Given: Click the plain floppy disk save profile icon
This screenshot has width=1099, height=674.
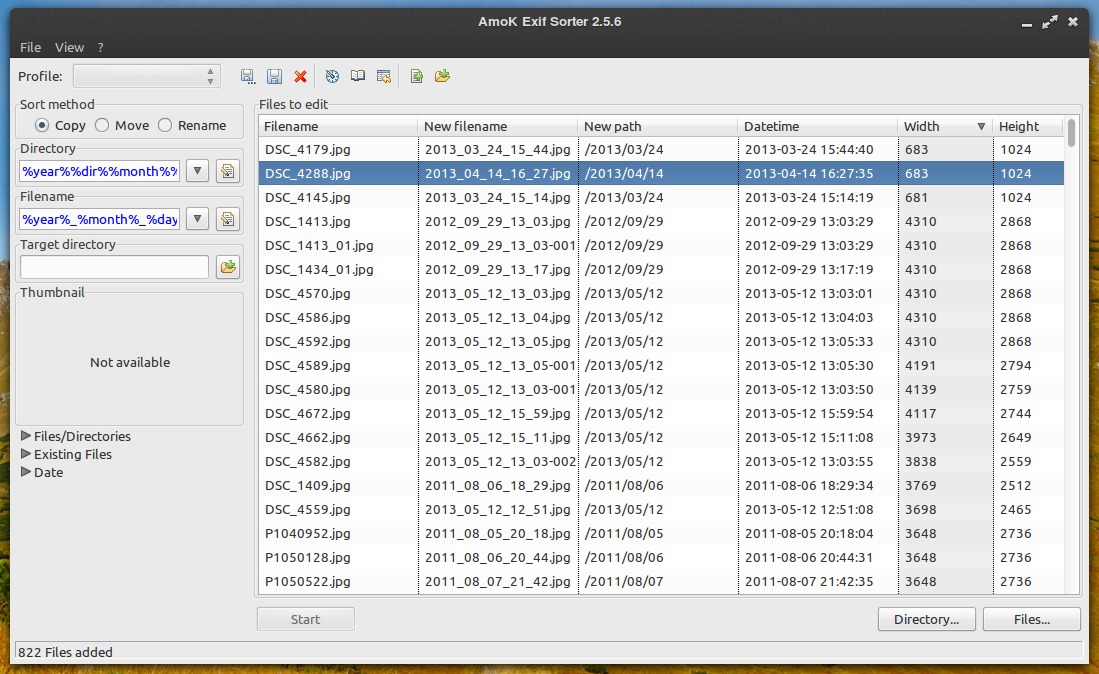Looking at the screenshot, I should coord(274,76).
